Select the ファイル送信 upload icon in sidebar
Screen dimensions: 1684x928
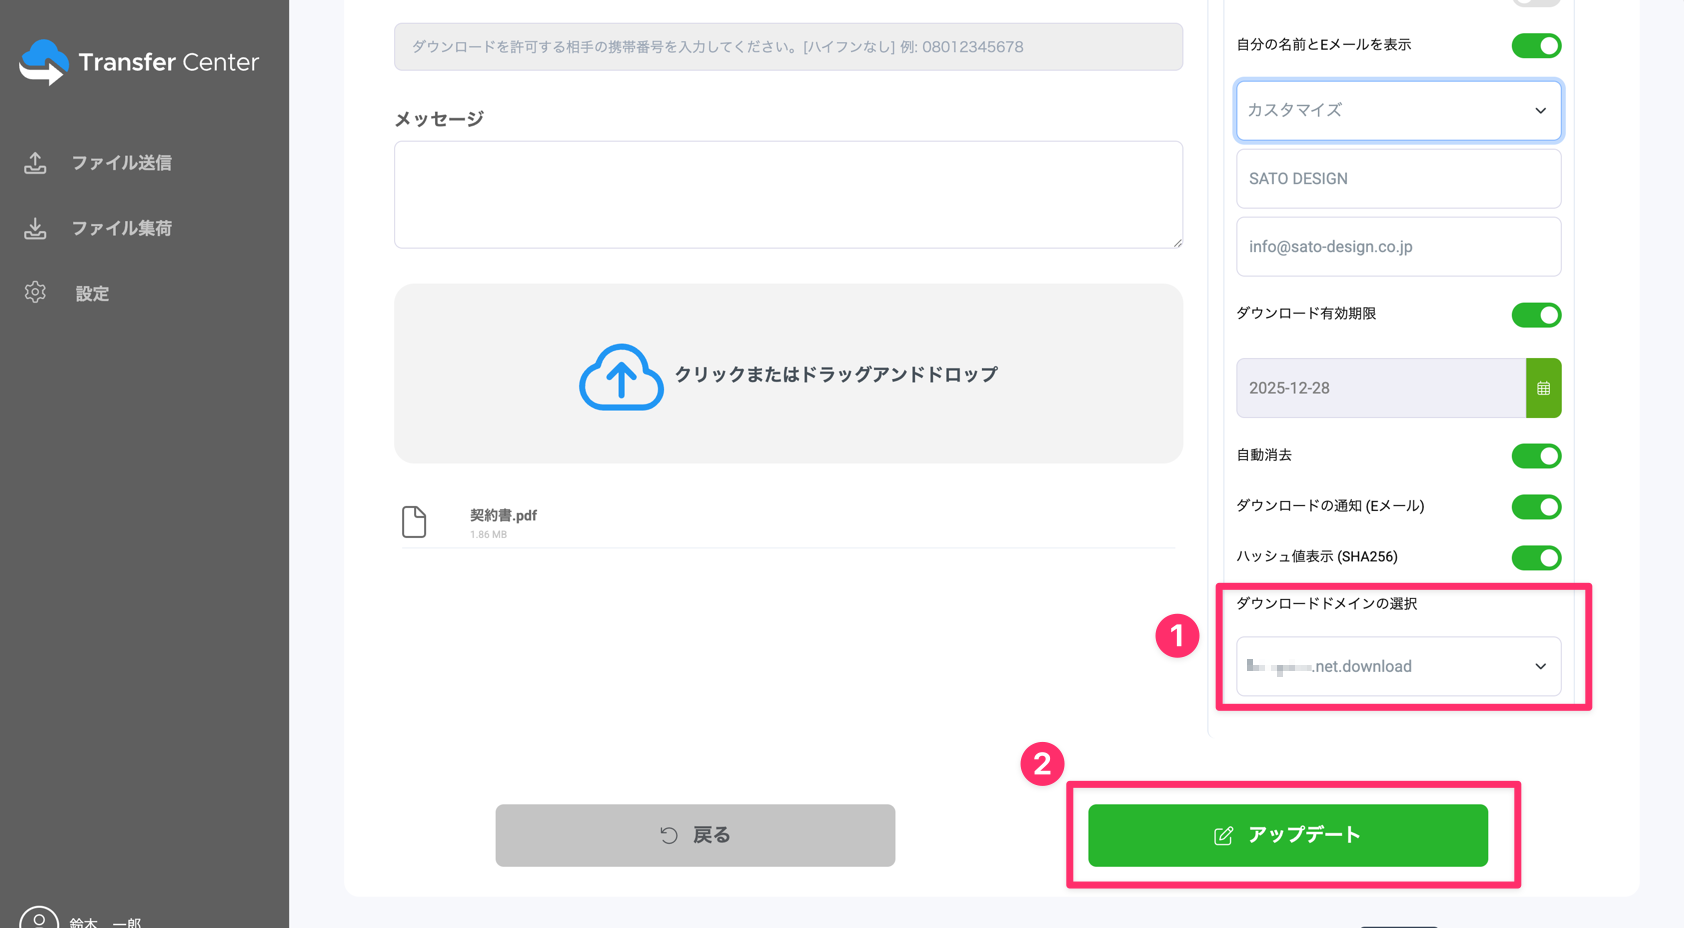(x=35, y=162)
